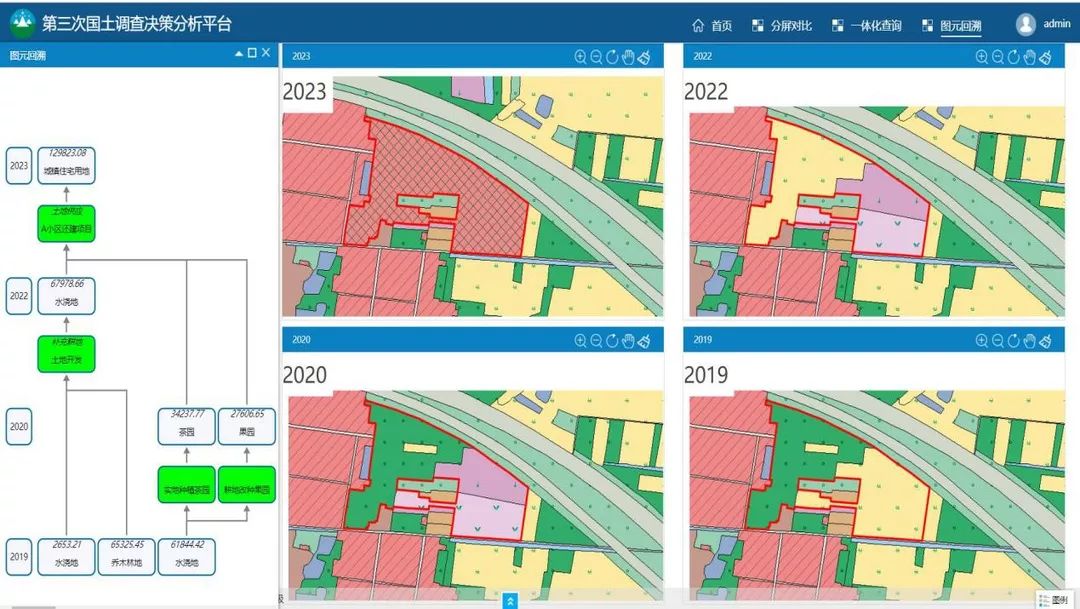Expand bottom drawer with double-chevron button

coord(510,601)
